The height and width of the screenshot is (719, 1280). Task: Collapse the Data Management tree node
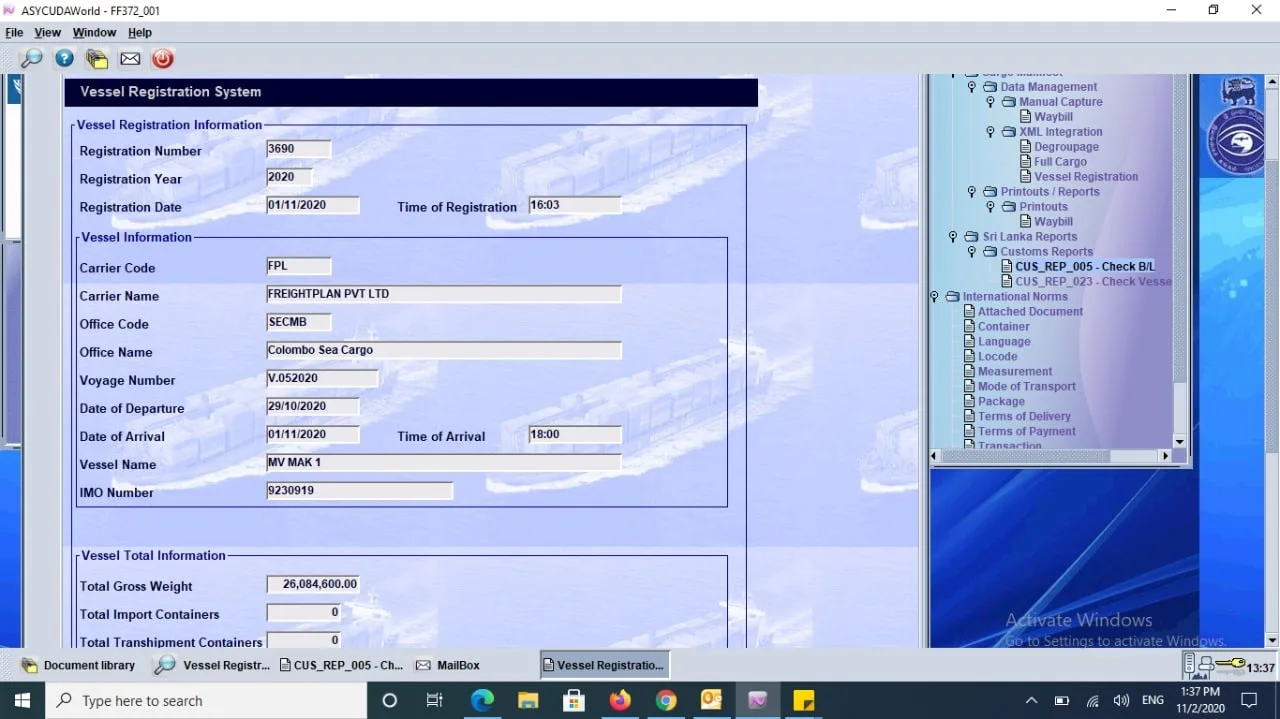pos(972,87)
